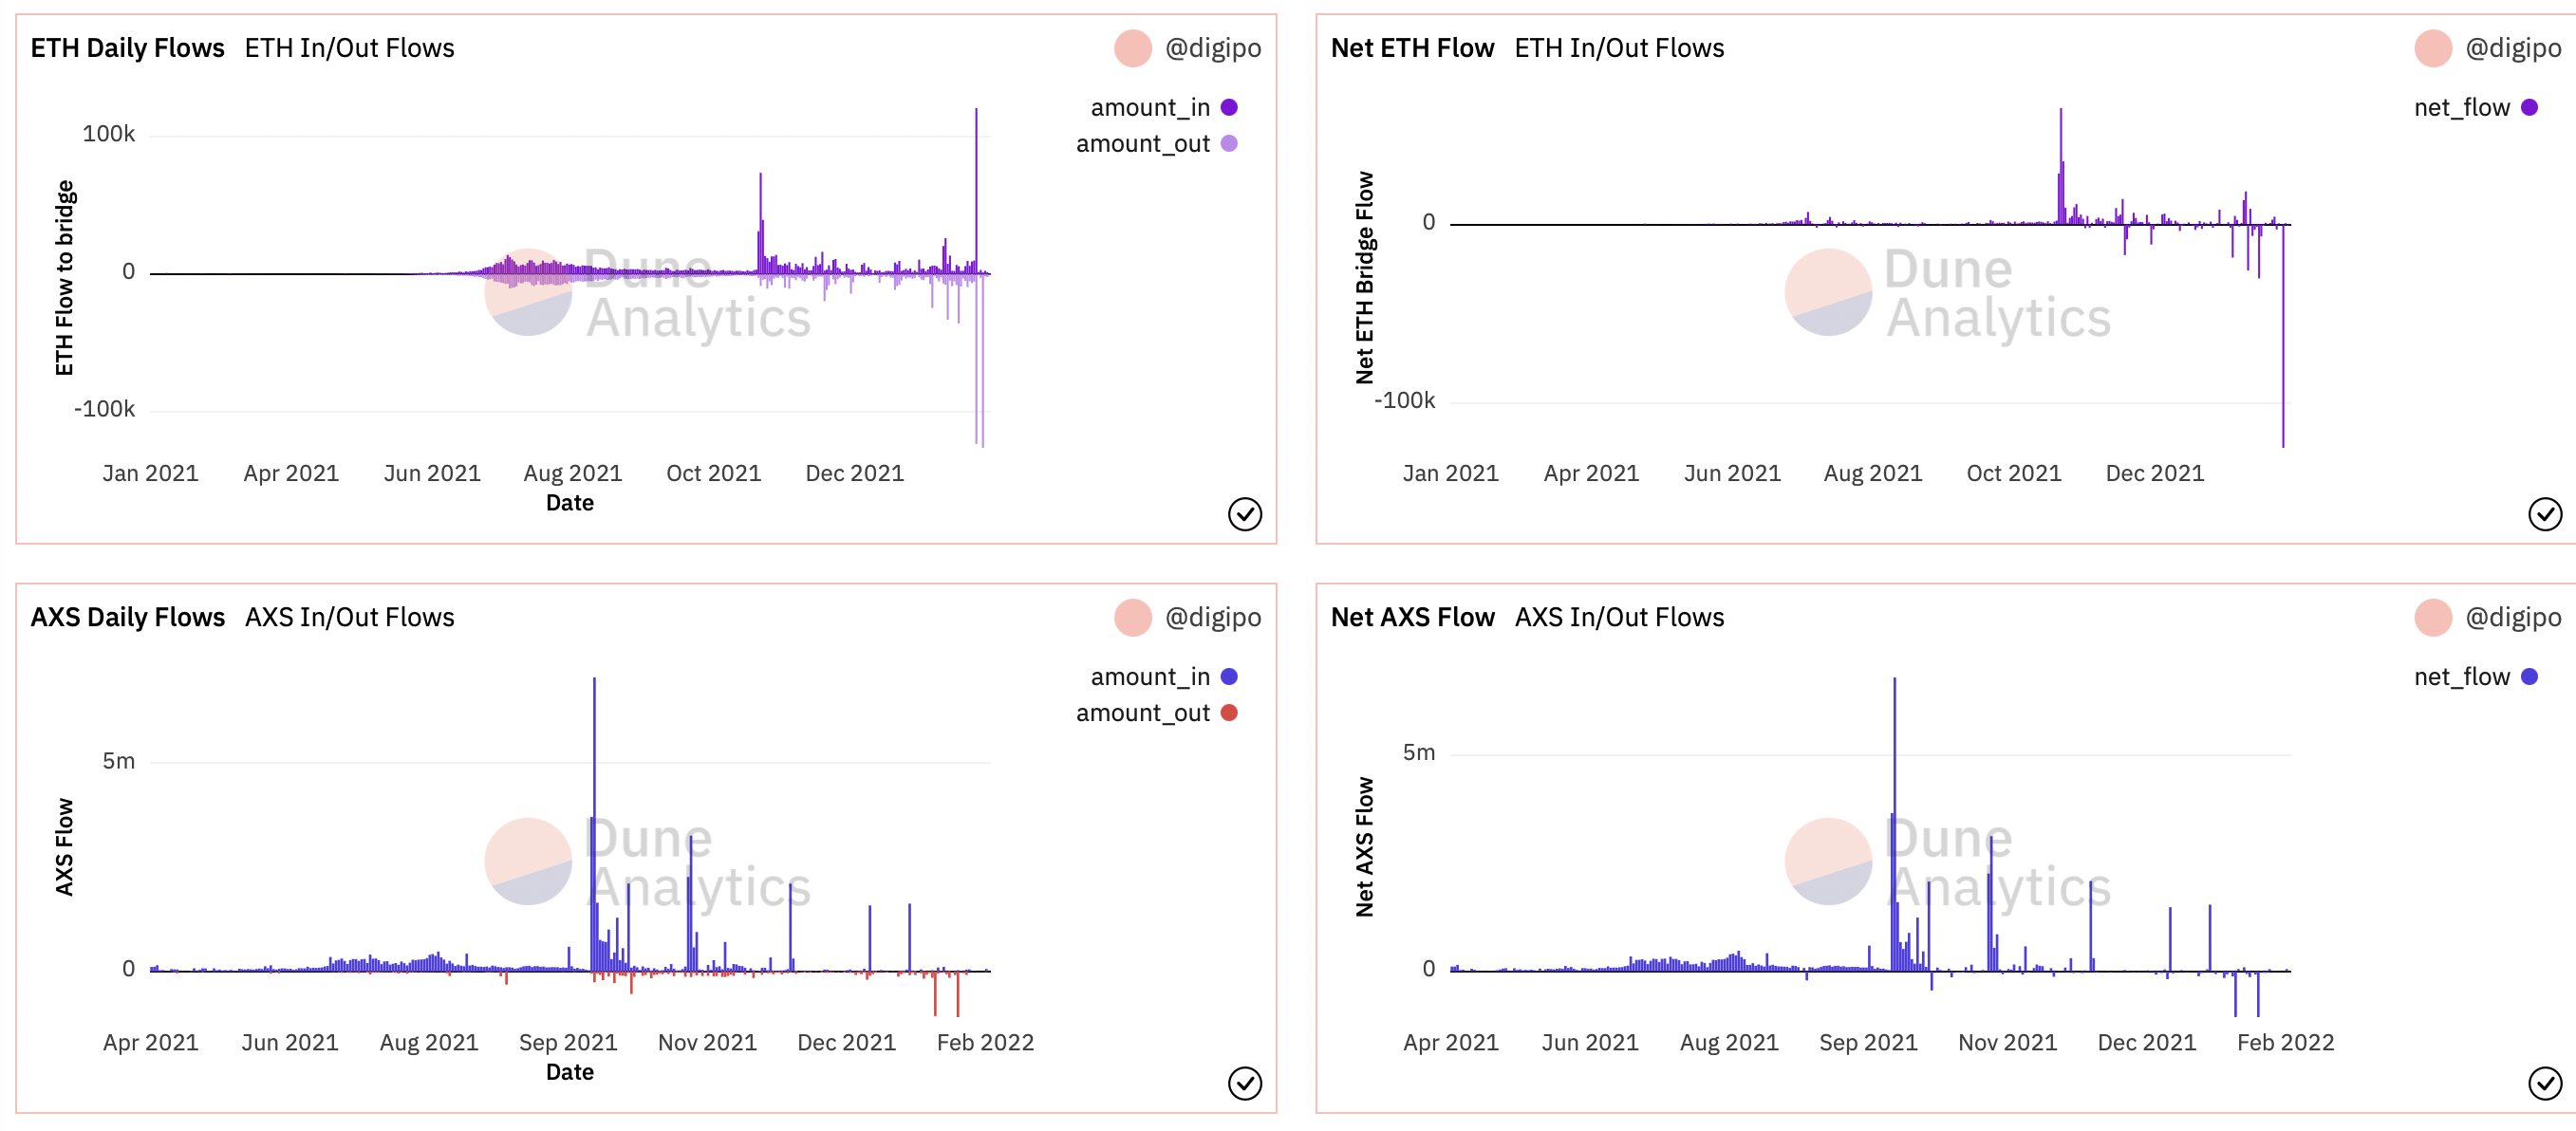Click light purple amount_out dot in ETH legend
Viewport: 2576px width, 1131px height.
coord(1229,143)
